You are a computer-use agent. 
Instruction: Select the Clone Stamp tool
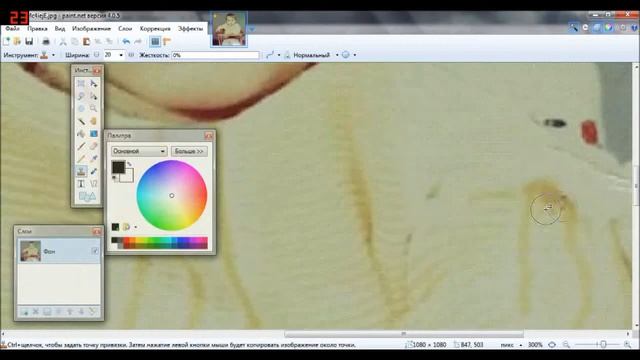point(81,171)
